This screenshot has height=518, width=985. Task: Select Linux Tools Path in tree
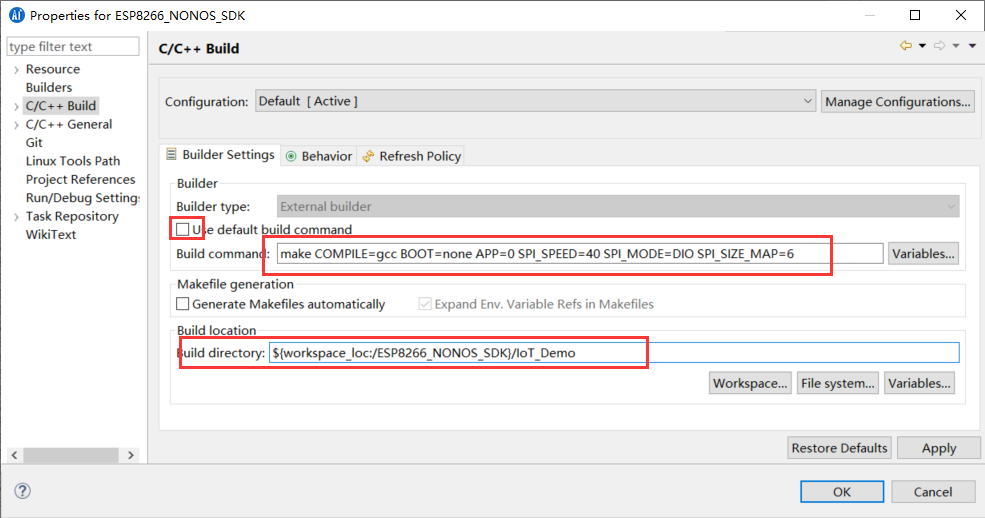tap(72, 161)
